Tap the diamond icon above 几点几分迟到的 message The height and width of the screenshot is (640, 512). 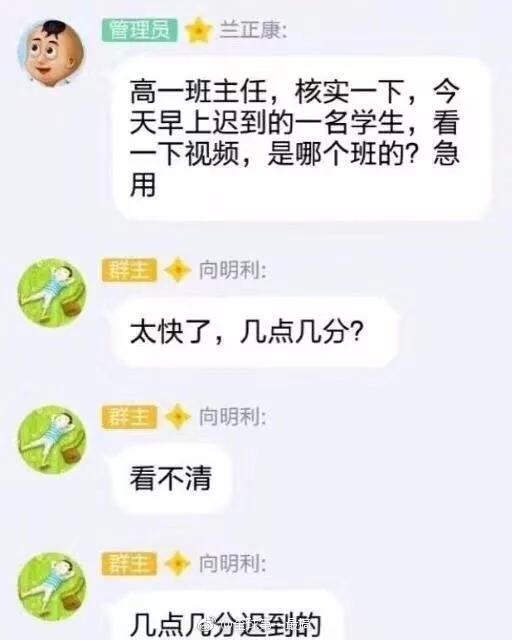[178, 564]
